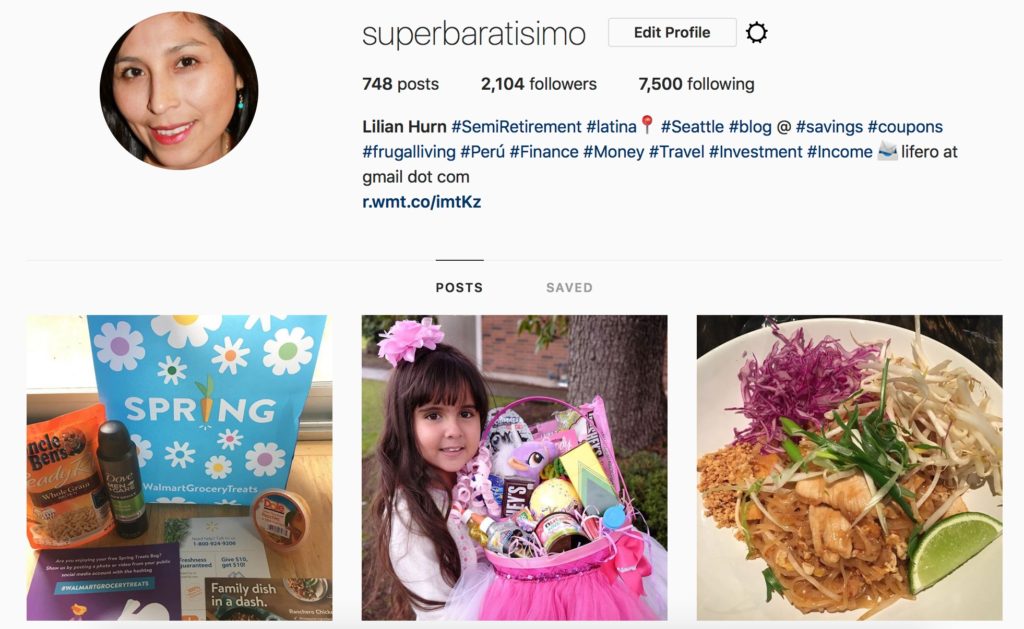Click the #Travel hashtag
1024x629 pixels.
[677, 152]
